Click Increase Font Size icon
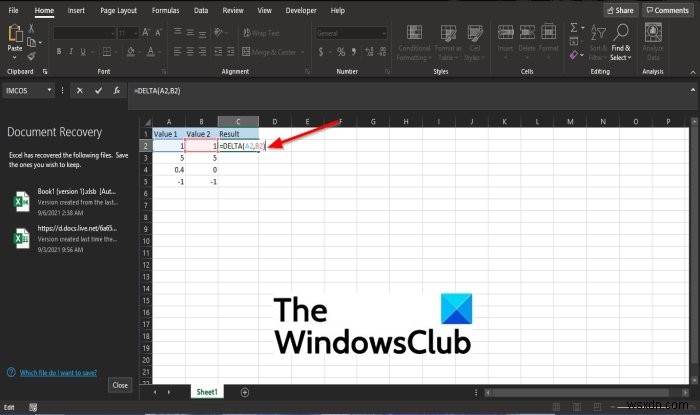 pyautogui.click(x=146, y=33)
